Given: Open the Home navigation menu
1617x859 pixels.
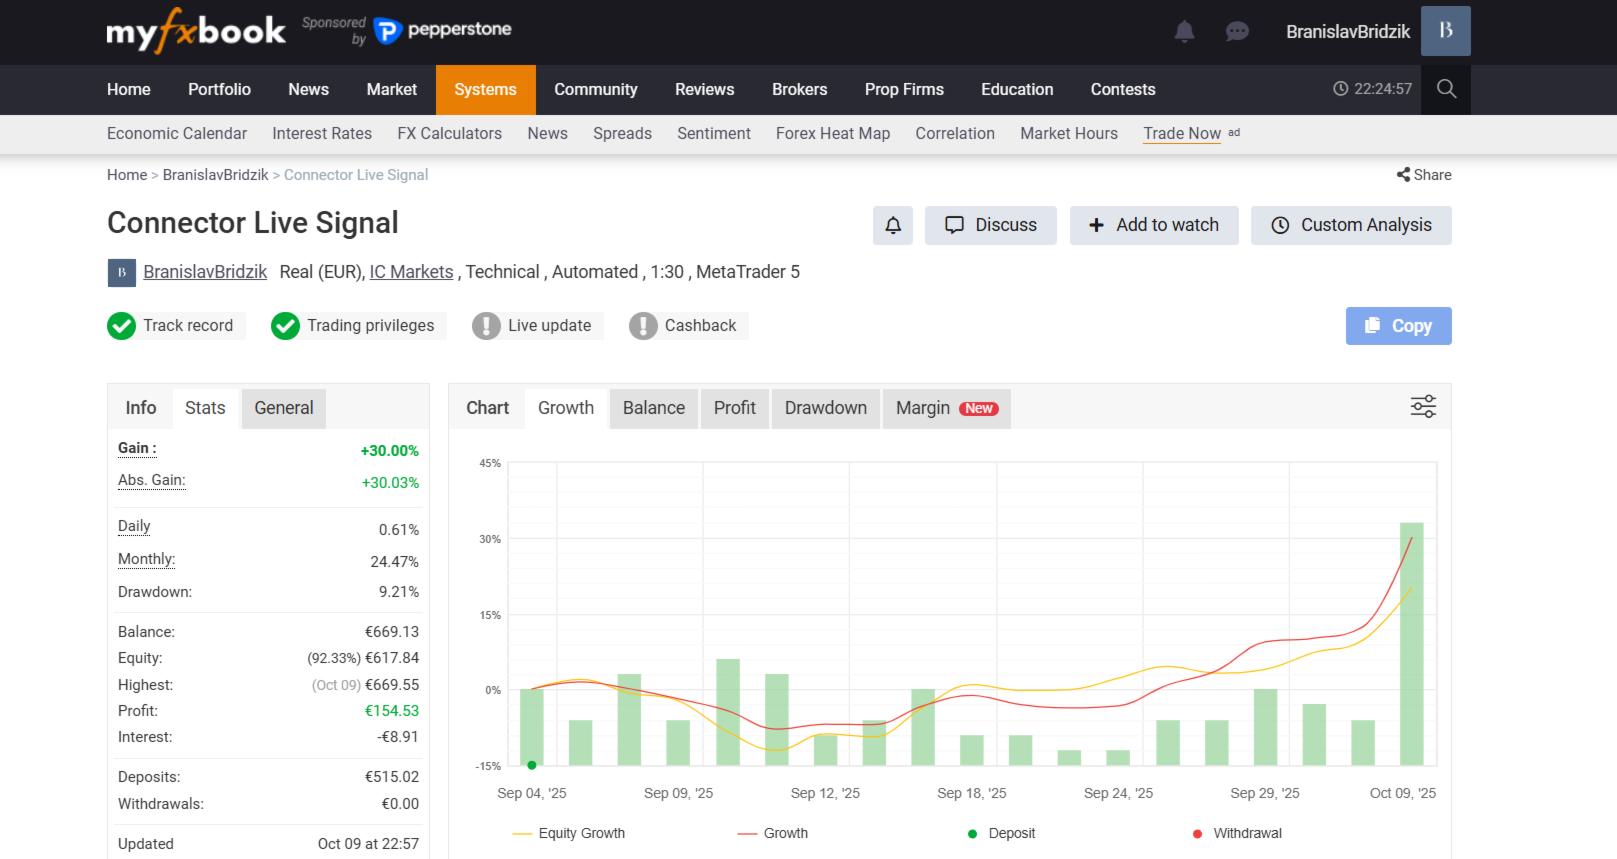Looking at the screenshot, I should pos(129,90).
